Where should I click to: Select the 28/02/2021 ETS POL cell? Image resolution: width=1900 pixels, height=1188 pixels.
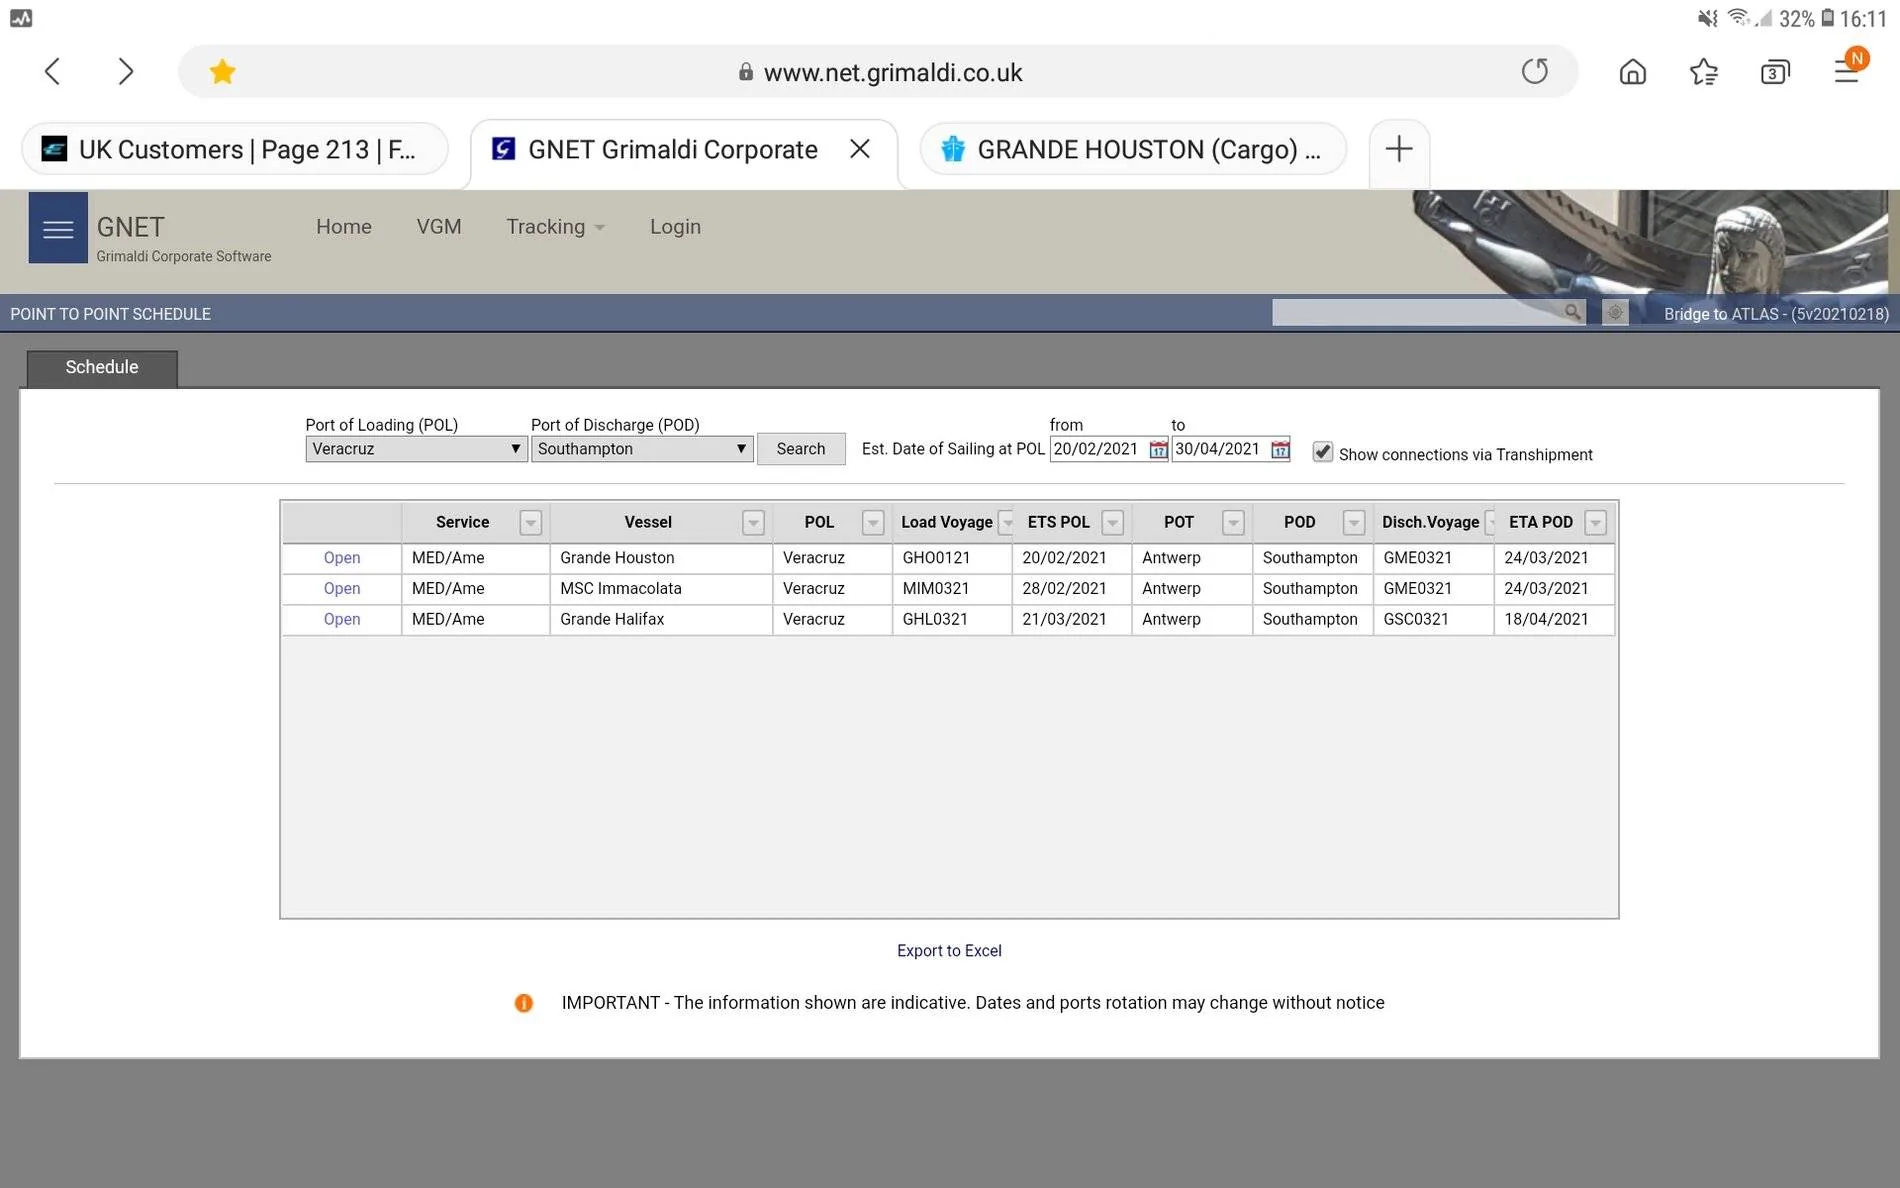coord(1071,589)
